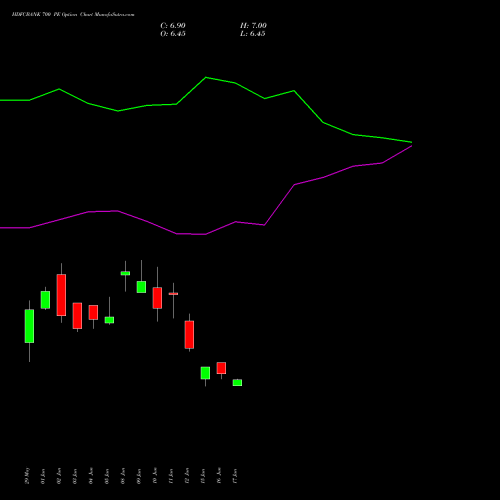Select the 16 Jun date label

[219, 476]
